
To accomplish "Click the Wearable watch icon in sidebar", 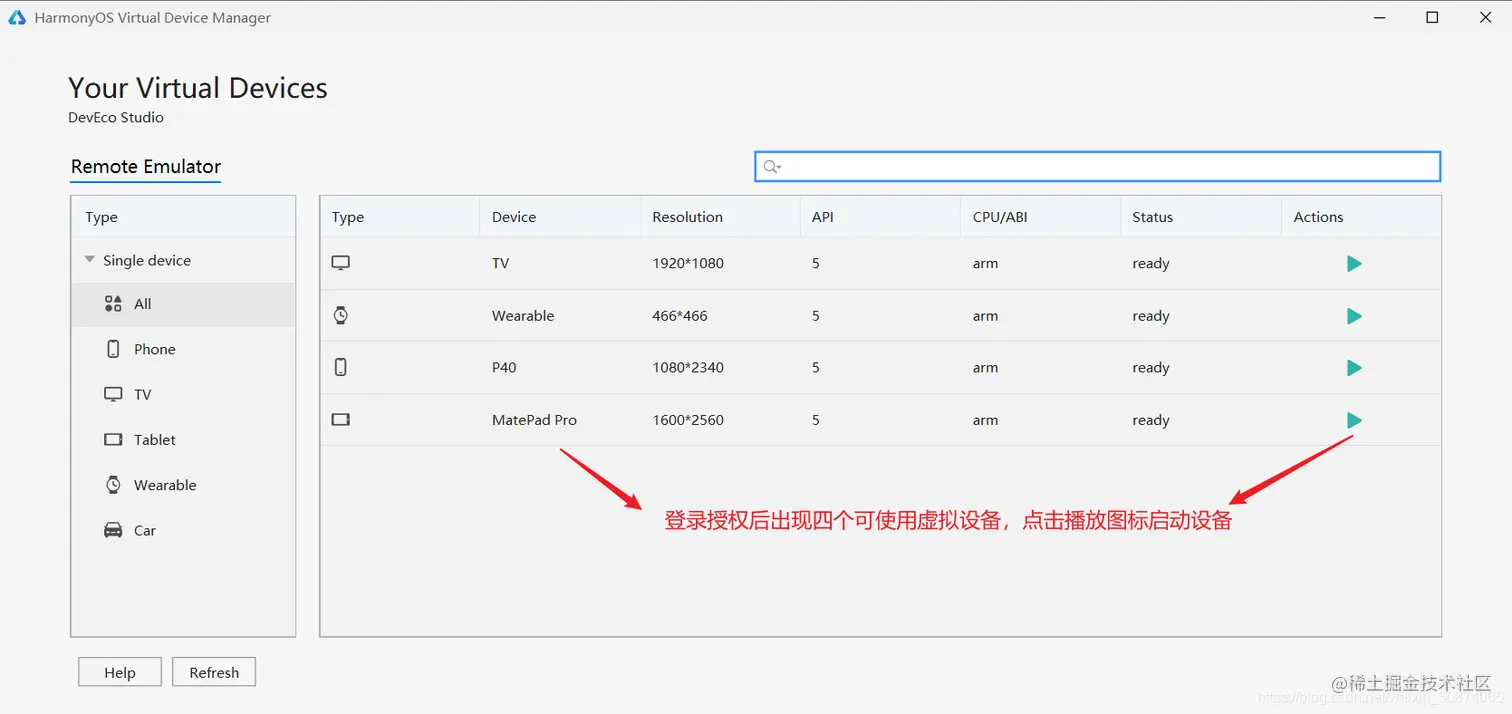I will 113,485.
